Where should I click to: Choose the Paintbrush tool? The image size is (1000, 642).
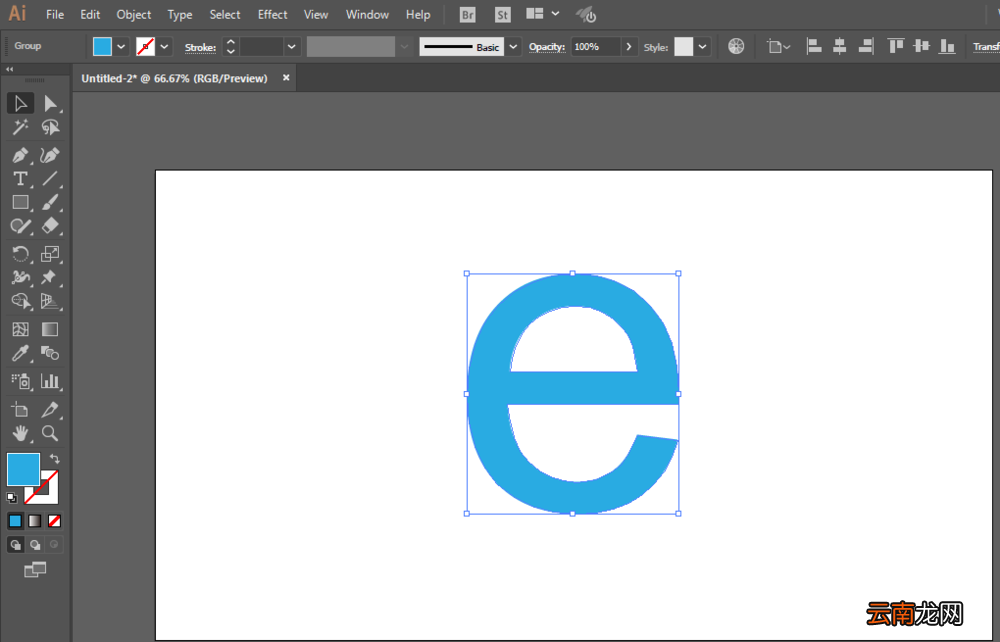click(50, 202)
